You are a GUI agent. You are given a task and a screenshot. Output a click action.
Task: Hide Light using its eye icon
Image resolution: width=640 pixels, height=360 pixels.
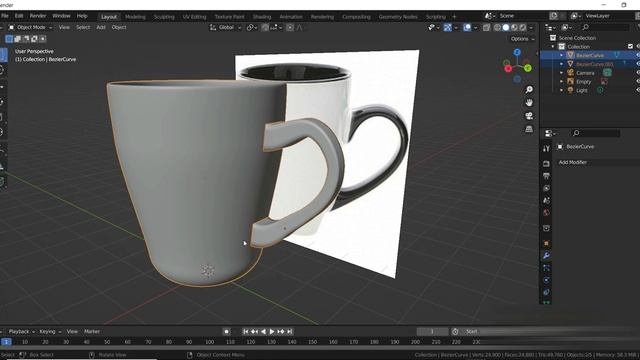[x=638, y=90]
